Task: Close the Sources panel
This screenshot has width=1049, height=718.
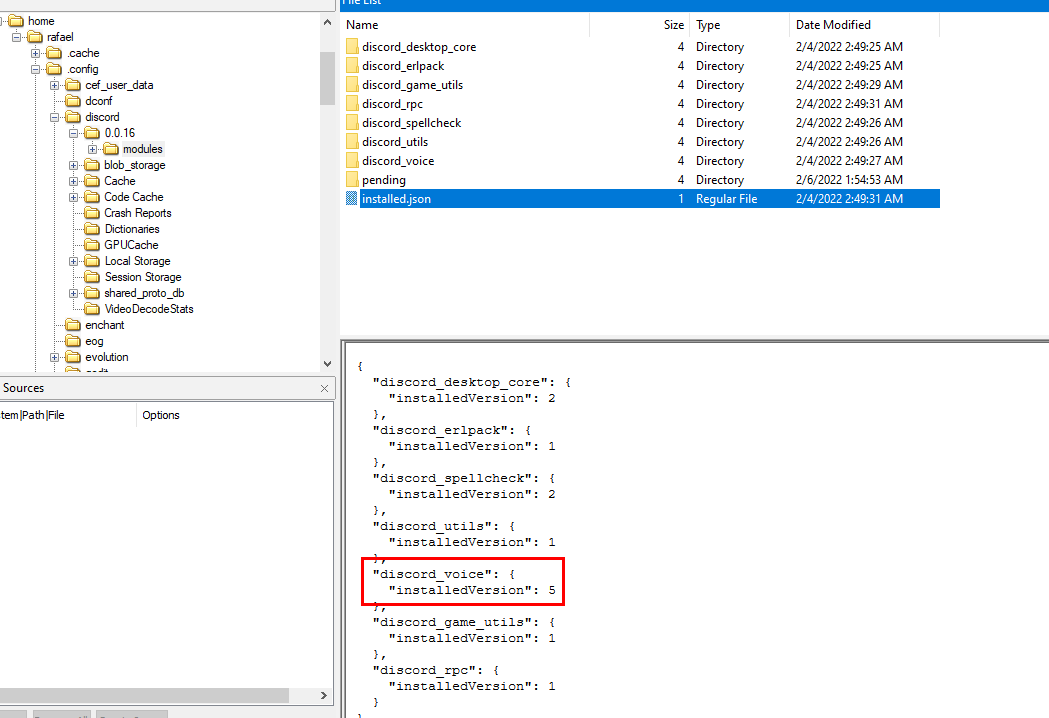Action: coord(324,388)
